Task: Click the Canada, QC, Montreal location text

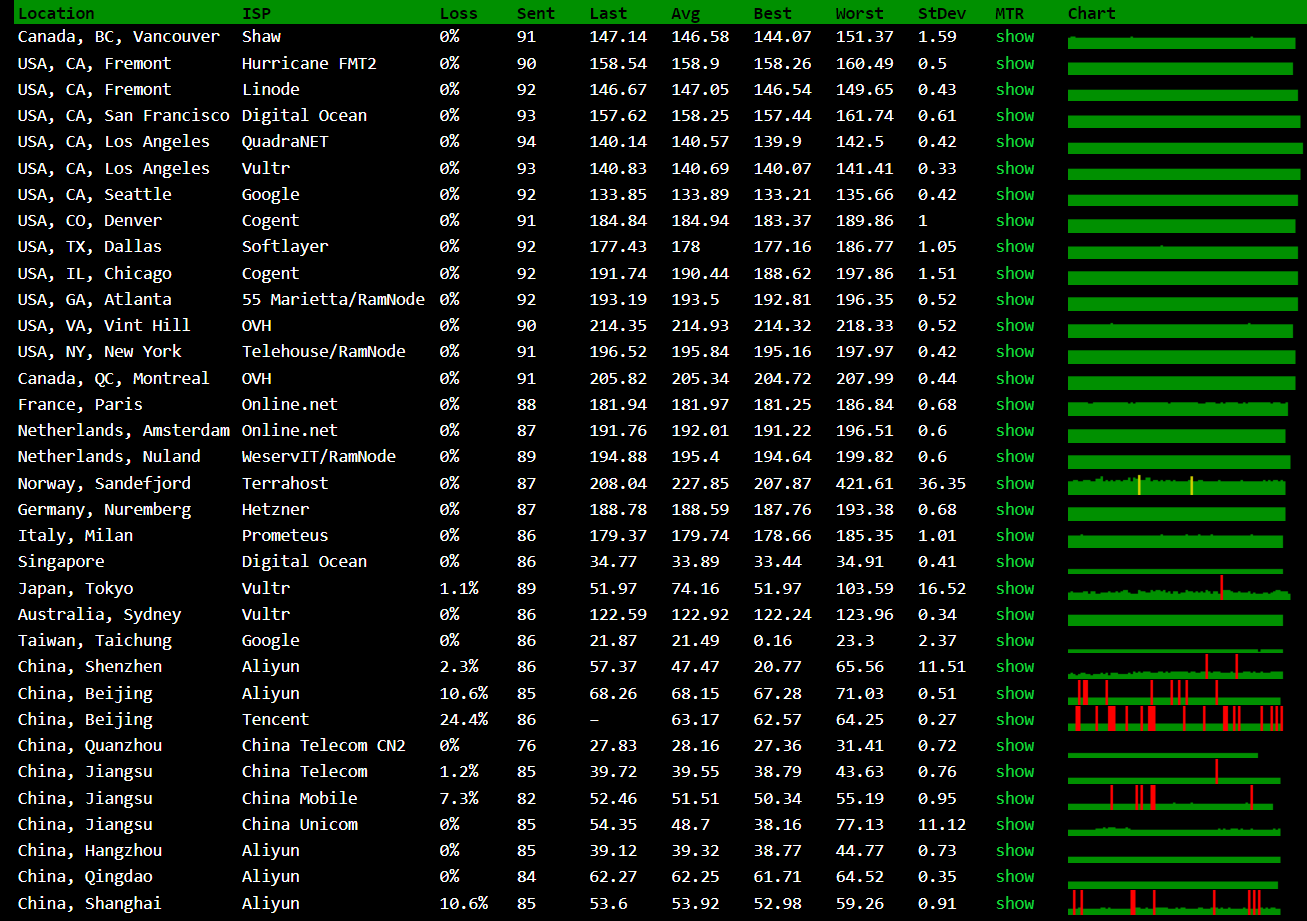Action: coord(114,378)
